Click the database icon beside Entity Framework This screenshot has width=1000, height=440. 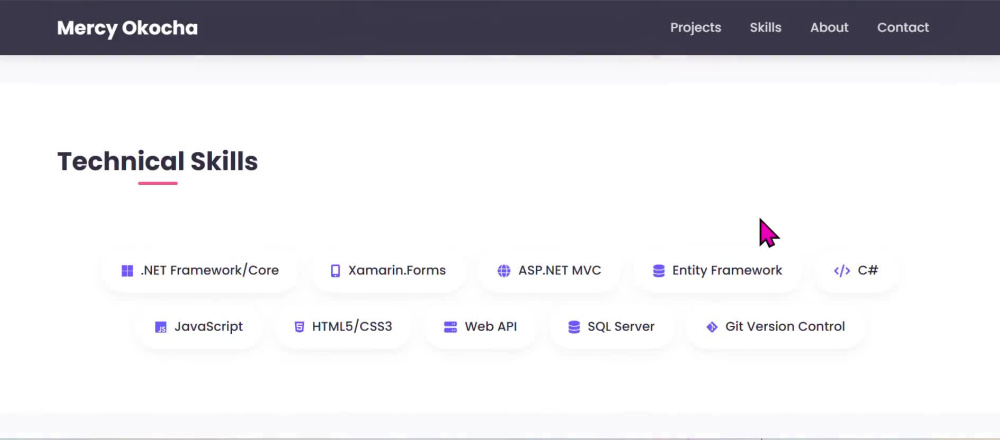point(659,271)
